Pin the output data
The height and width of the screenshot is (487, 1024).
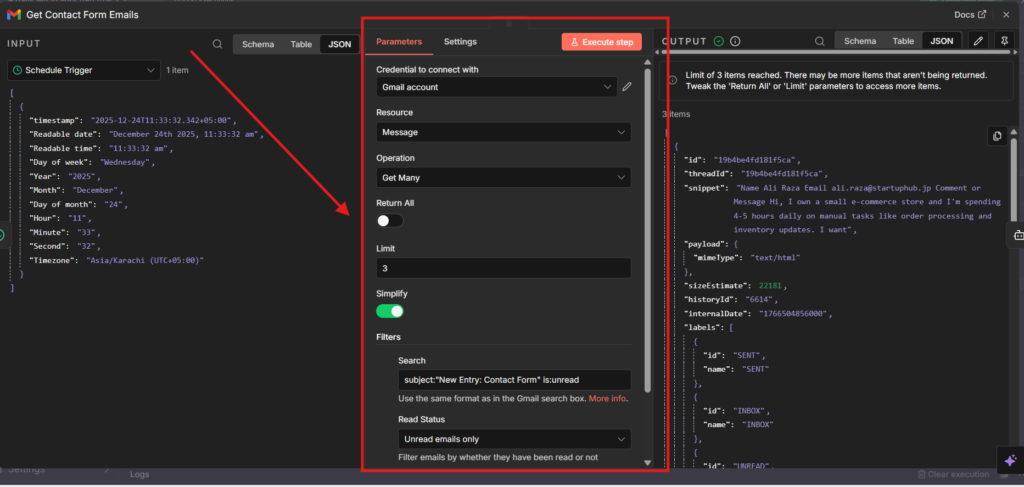[1004, 40]
